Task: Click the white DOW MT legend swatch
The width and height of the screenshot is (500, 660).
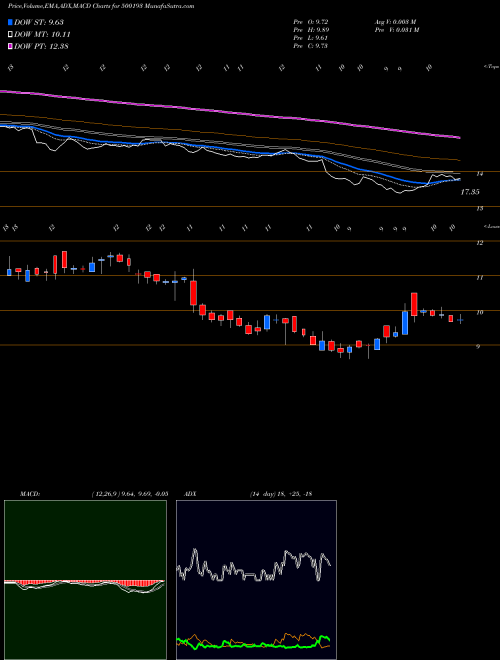Action: [x=11, y=35]
